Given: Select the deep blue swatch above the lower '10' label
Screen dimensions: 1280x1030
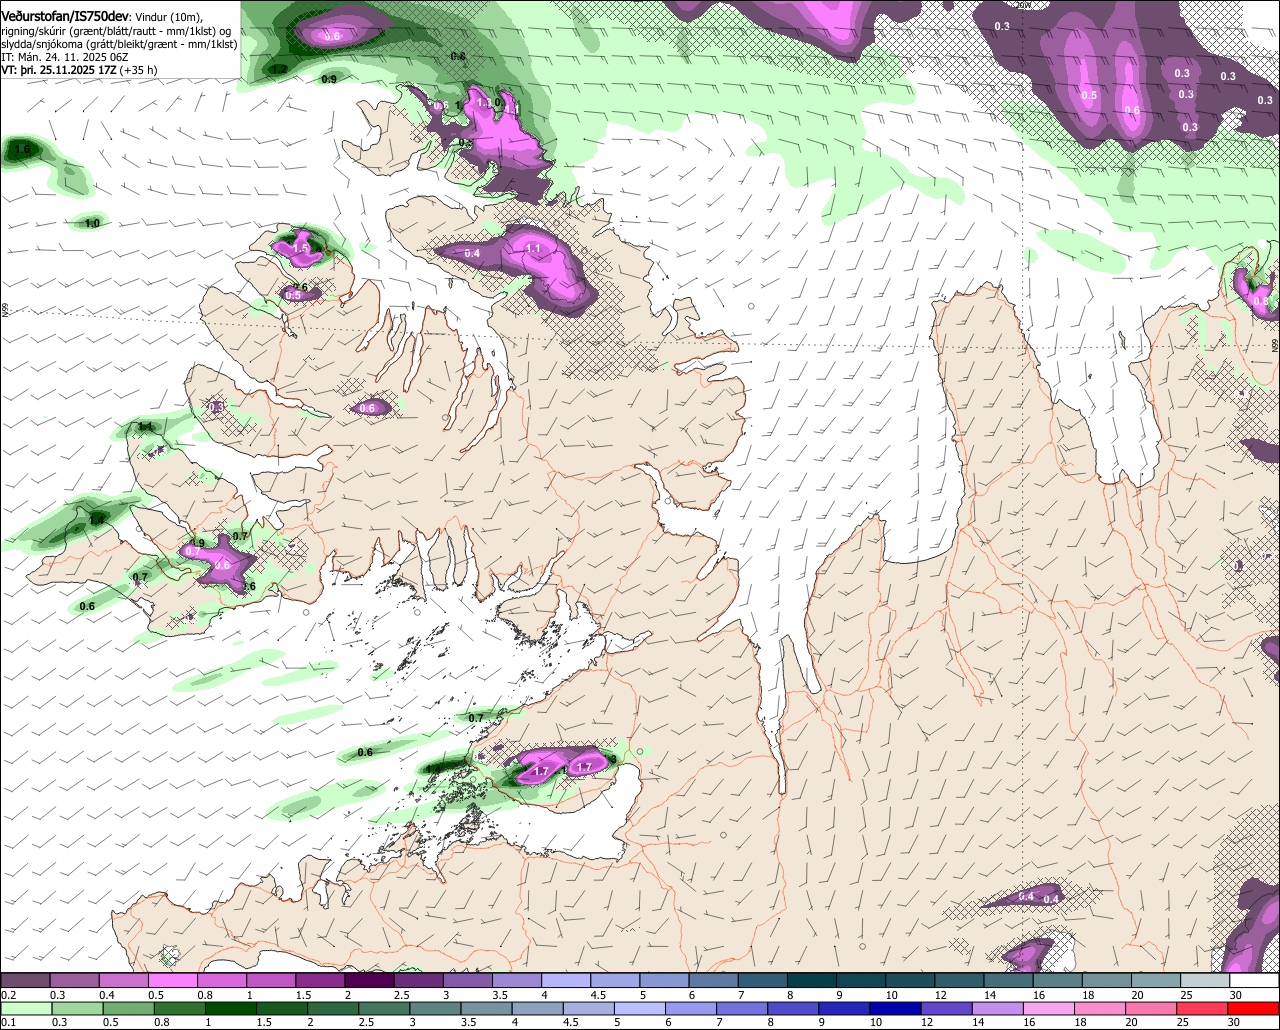Looking at the screenshot, I should [895, 1008].
